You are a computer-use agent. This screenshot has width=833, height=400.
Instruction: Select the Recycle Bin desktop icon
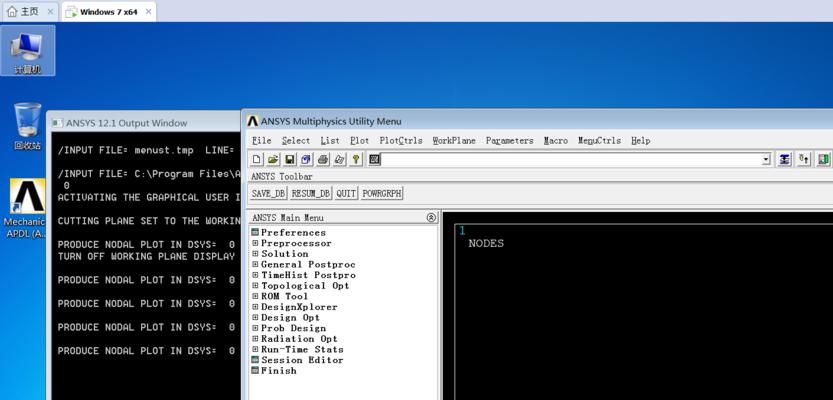click(27, 126)
